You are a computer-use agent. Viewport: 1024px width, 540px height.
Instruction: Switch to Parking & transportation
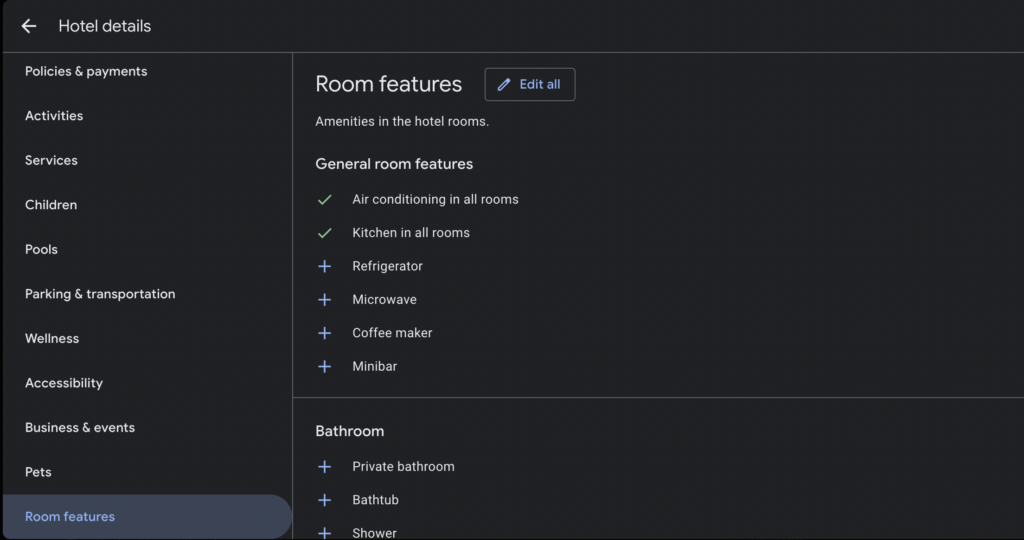point(100,294)
